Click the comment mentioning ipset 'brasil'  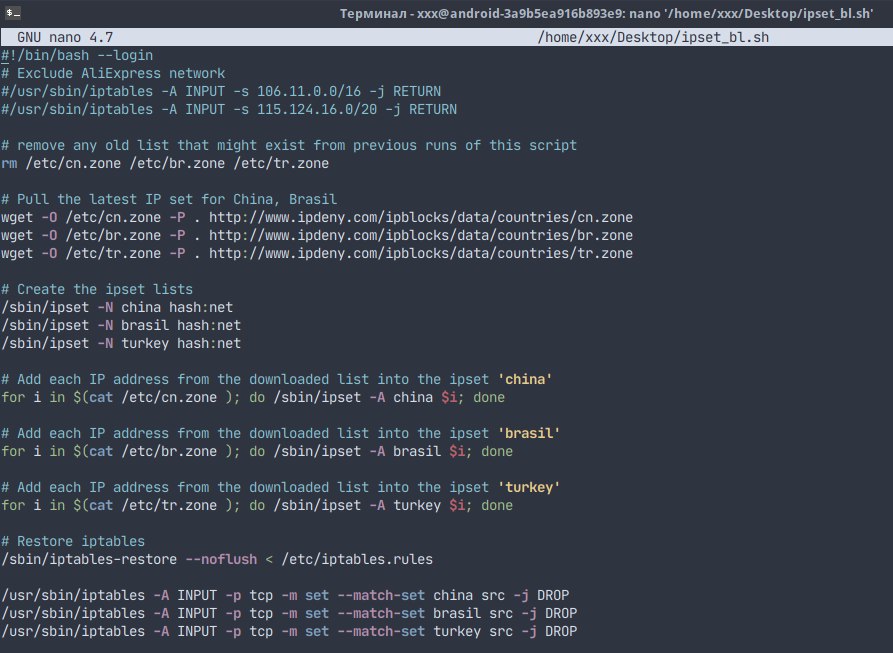(x=281, y=434)
